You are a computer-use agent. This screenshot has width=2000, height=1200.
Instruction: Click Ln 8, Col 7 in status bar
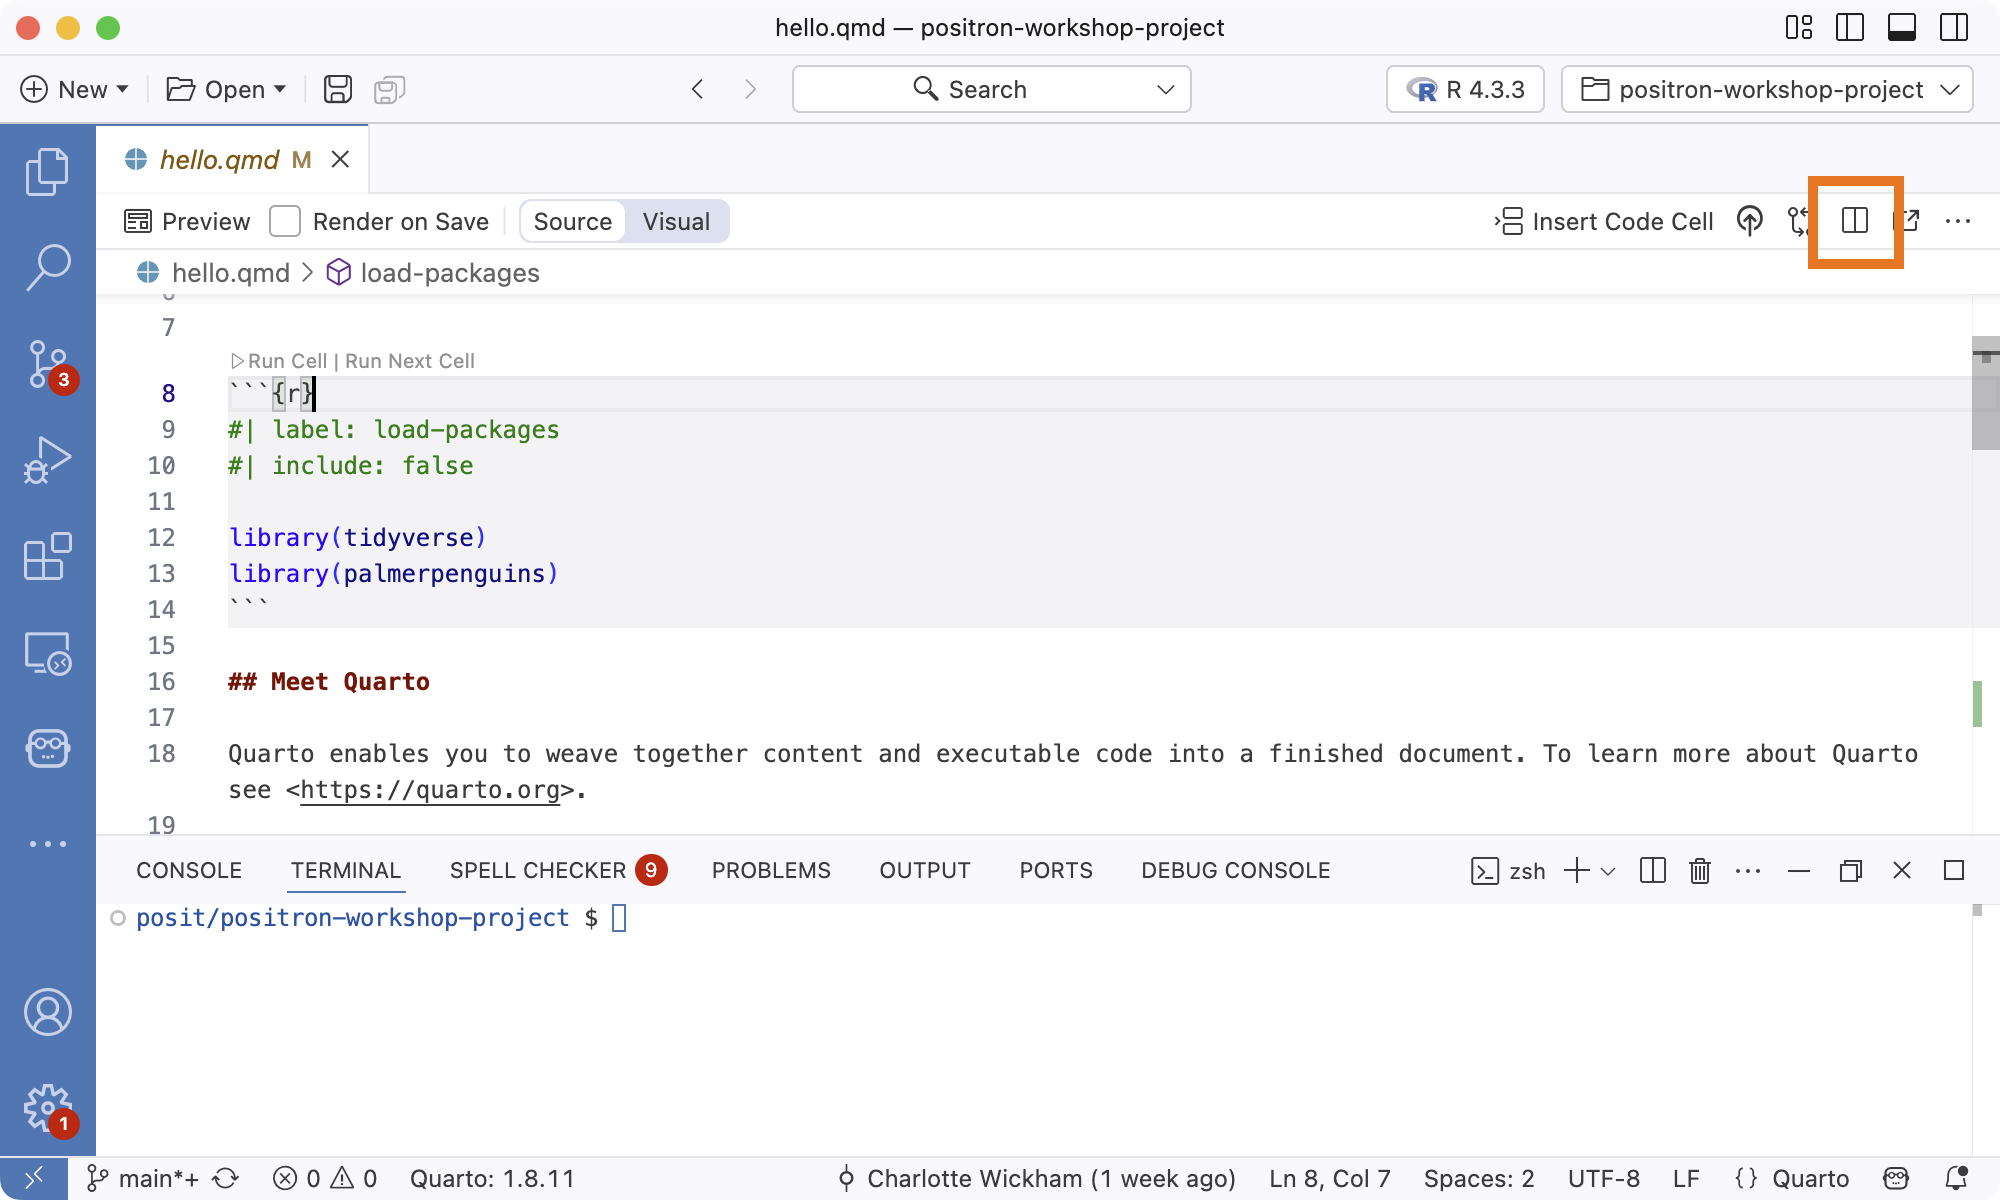coord(1330,1179)
